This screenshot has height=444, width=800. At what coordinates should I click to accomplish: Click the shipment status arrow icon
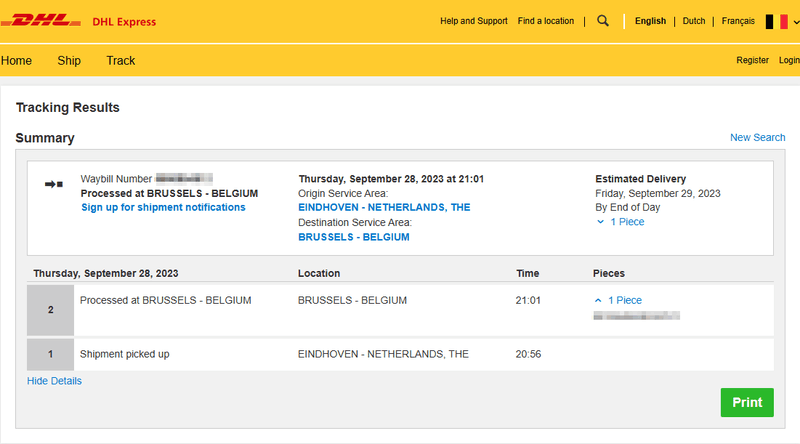(x=54, y=184)
